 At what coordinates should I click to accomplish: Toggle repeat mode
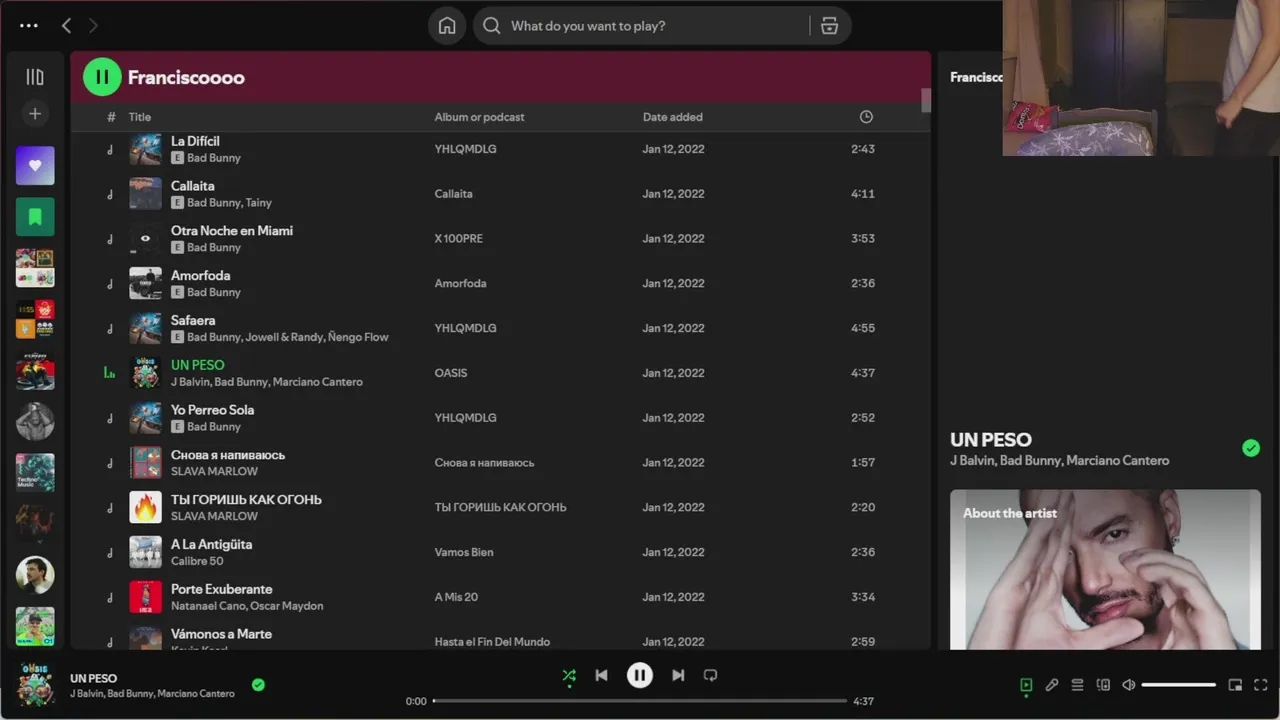pos(710,675)
